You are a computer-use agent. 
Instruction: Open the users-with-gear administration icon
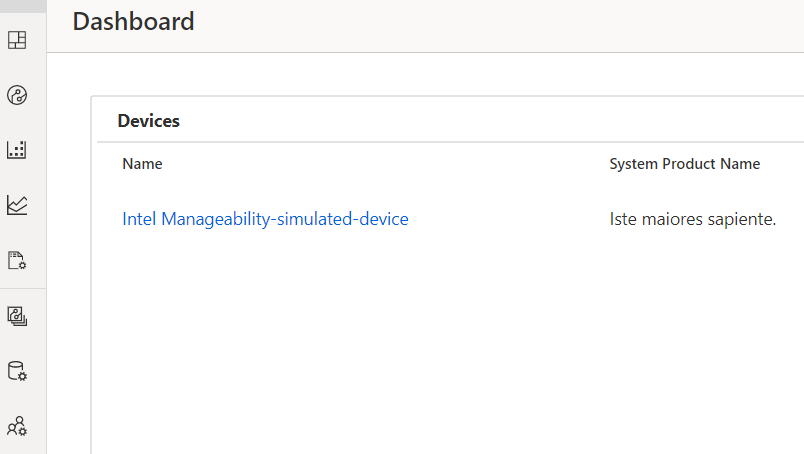coord(17,427)
